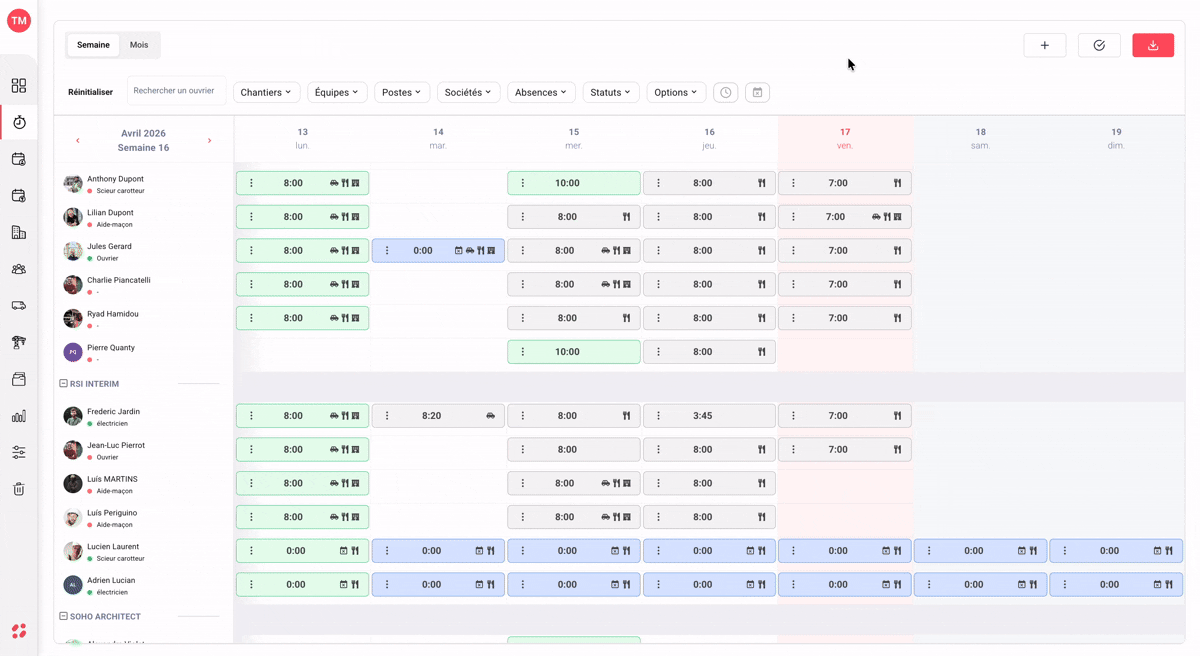Click the clock icon beside Options filter

pos(726,92)
